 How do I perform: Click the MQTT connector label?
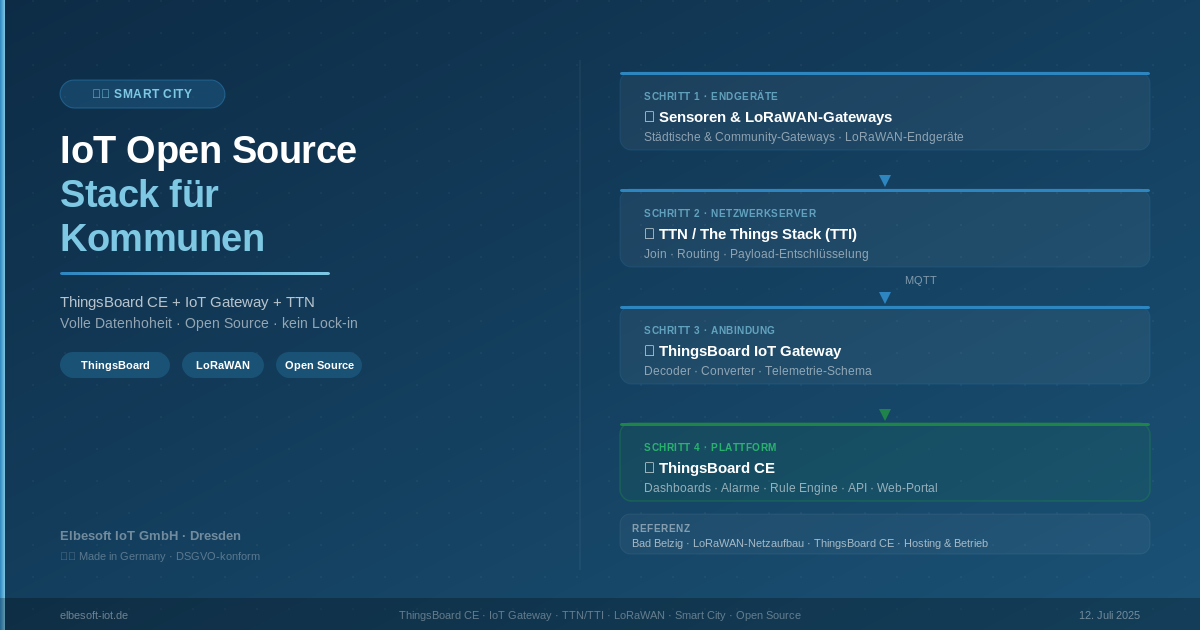(x=921, y=280)
